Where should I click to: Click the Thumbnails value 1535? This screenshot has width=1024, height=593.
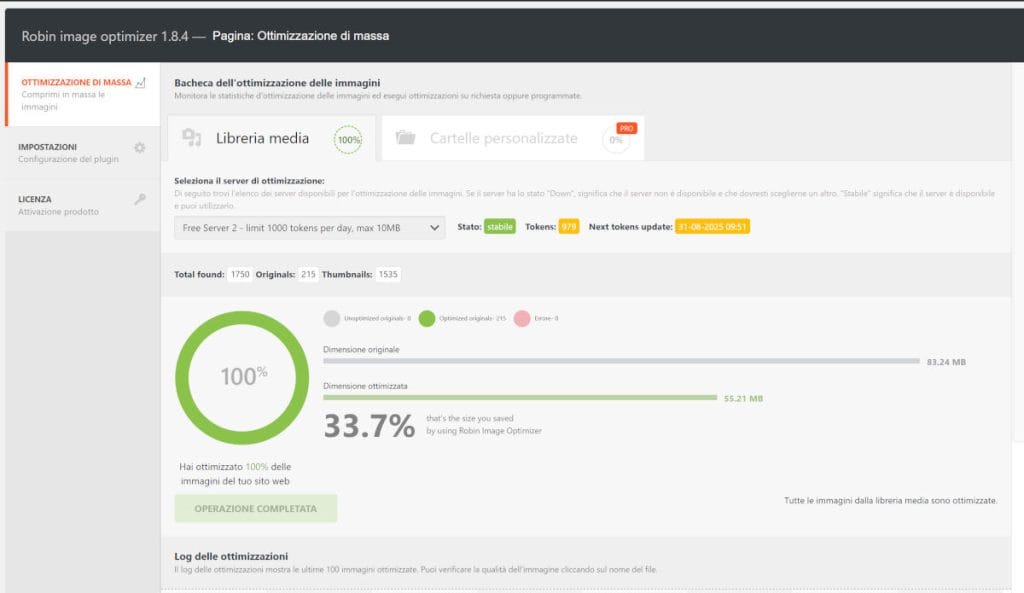388,274
